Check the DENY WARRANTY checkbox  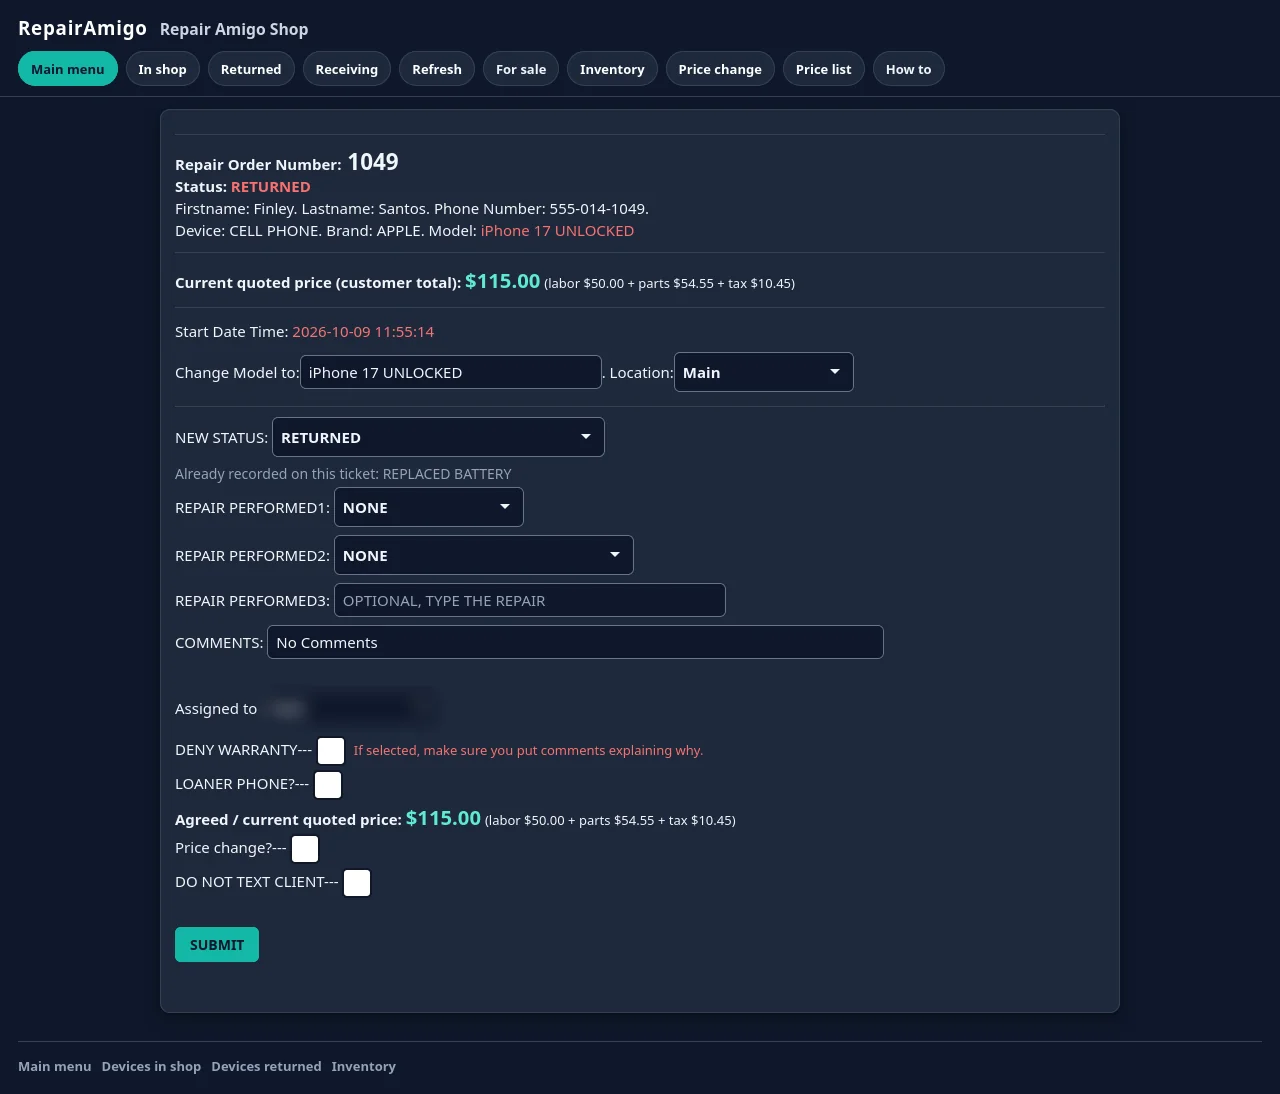(x=331, y=751)
